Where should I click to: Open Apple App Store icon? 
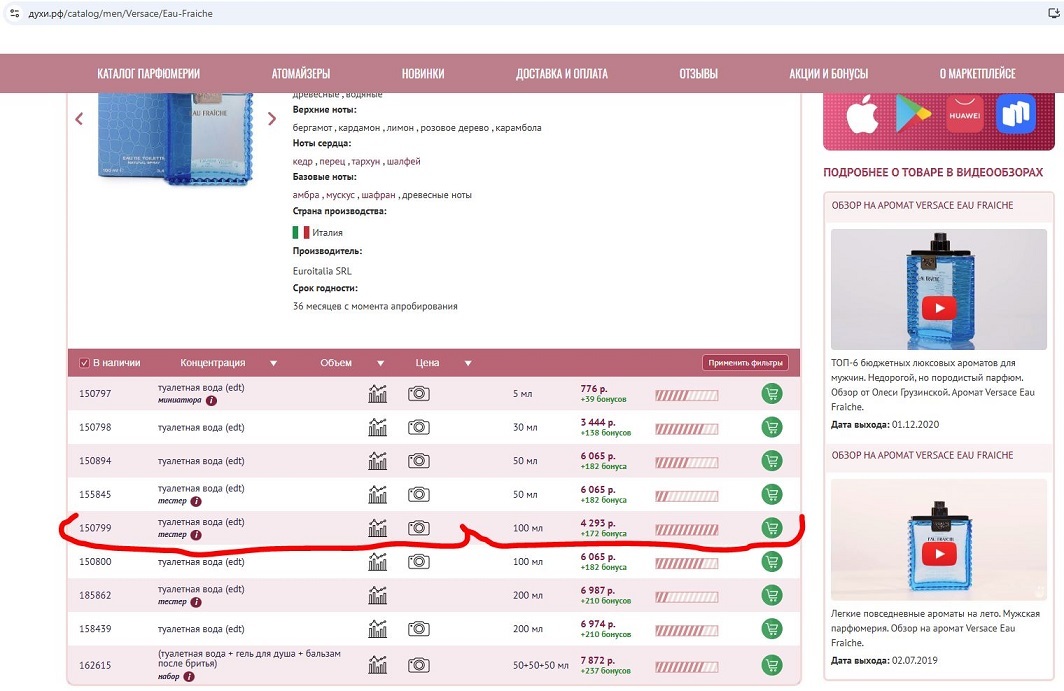coord(861,115)
